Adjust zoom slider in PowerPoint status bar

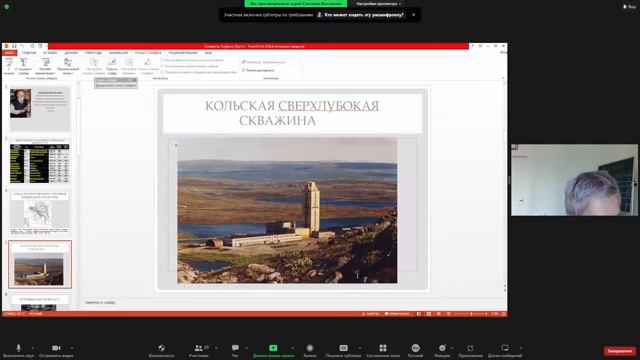pos(471,314)
